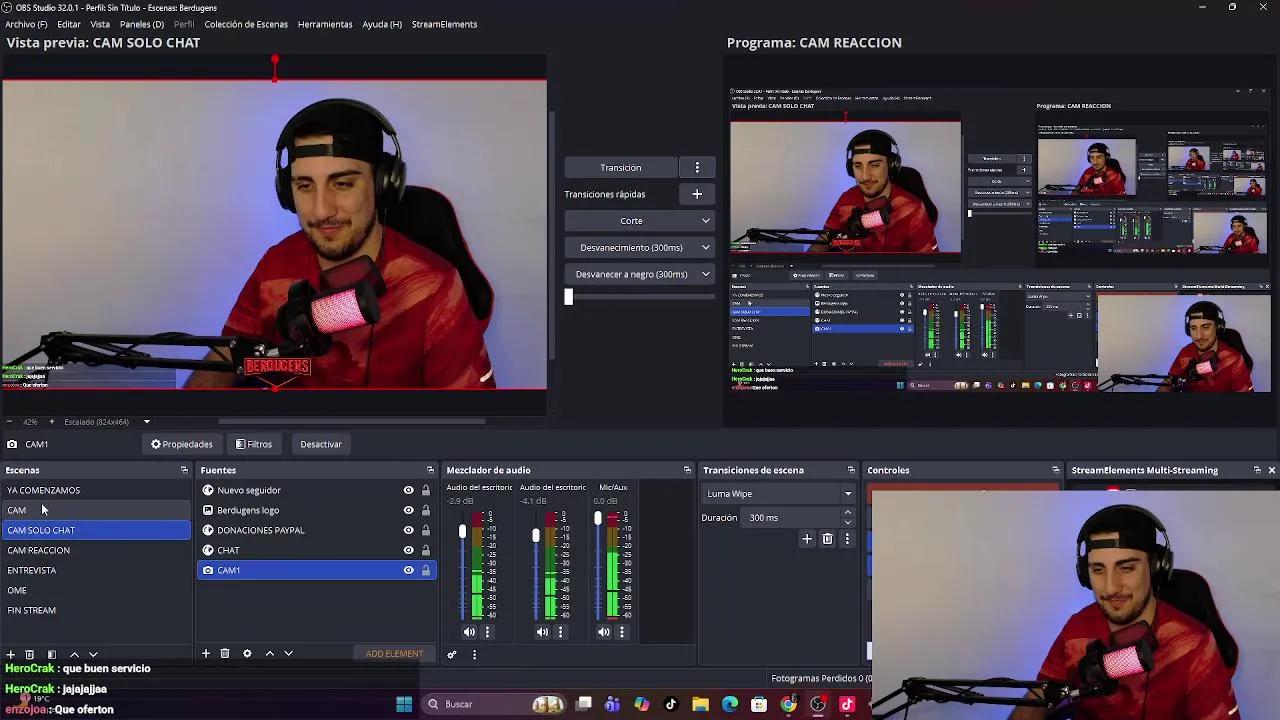Adjust the Mic/Aux volume fader

click(597, 519)
